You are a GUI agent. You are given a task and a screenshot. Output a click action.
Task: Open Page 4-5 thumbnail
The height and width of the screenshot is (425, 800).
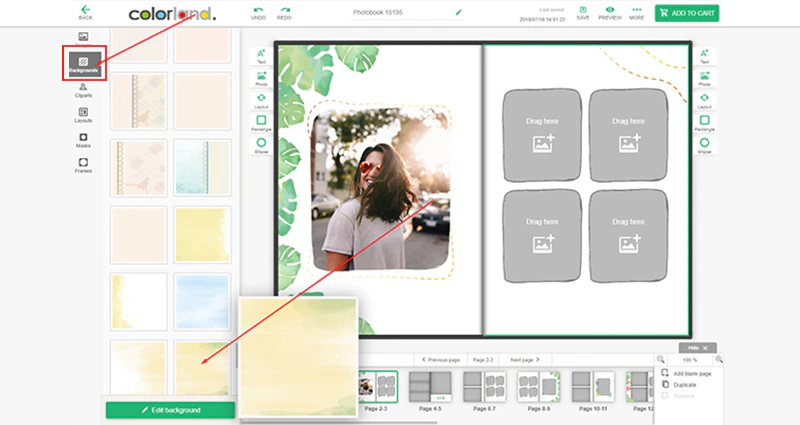[430, 390]
